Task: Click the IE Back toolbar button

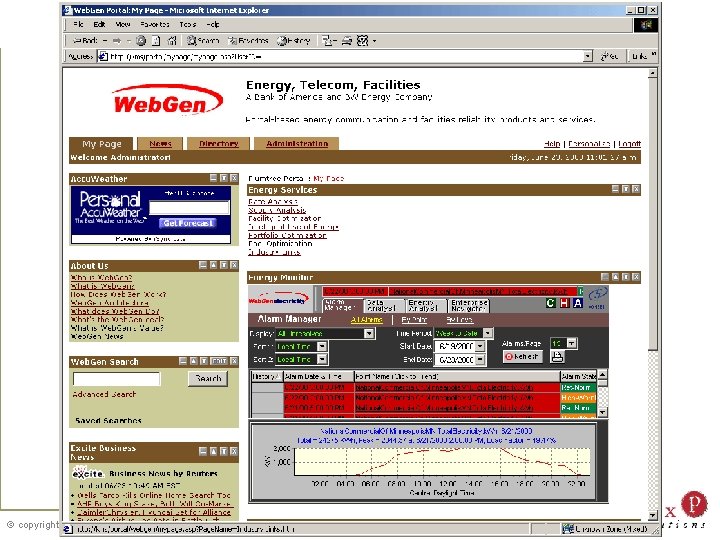Action: coord(85,41)
